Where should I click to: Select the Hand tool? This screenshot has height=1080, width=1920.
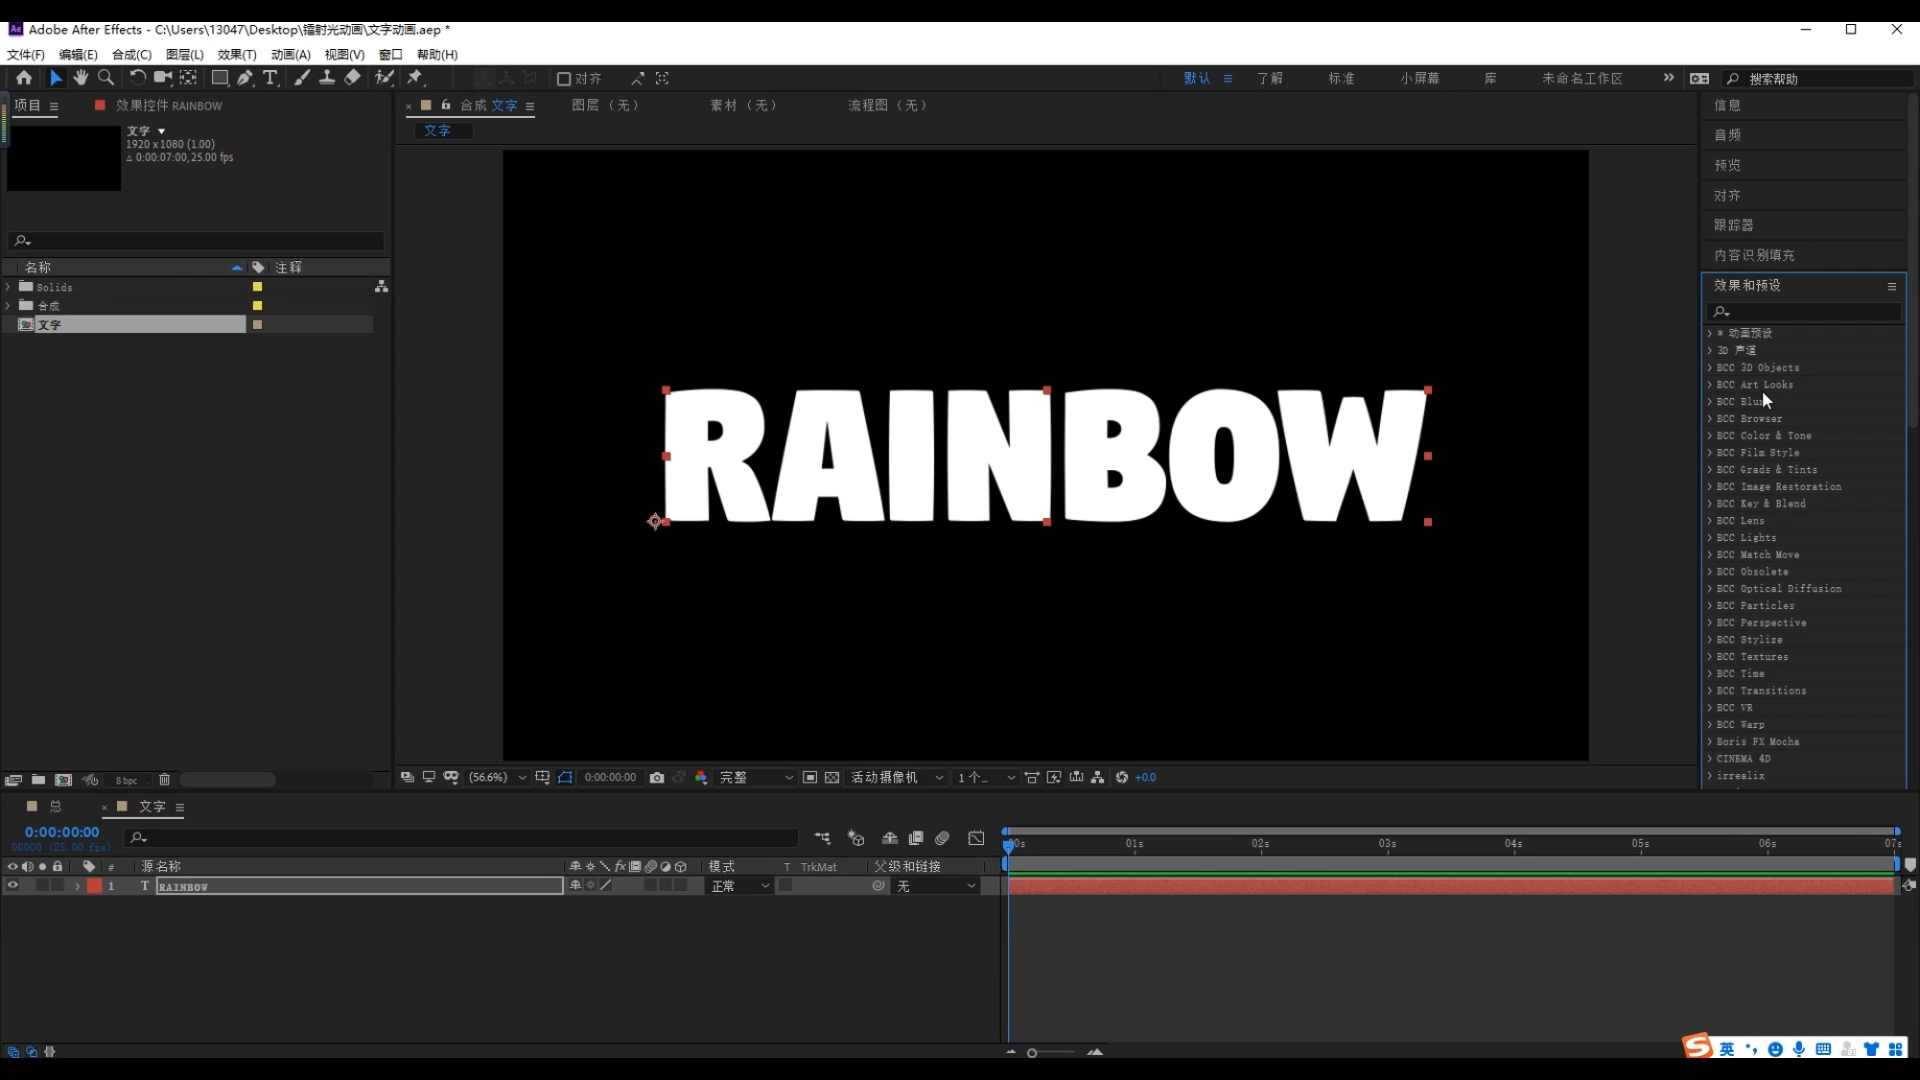point(81,78)
